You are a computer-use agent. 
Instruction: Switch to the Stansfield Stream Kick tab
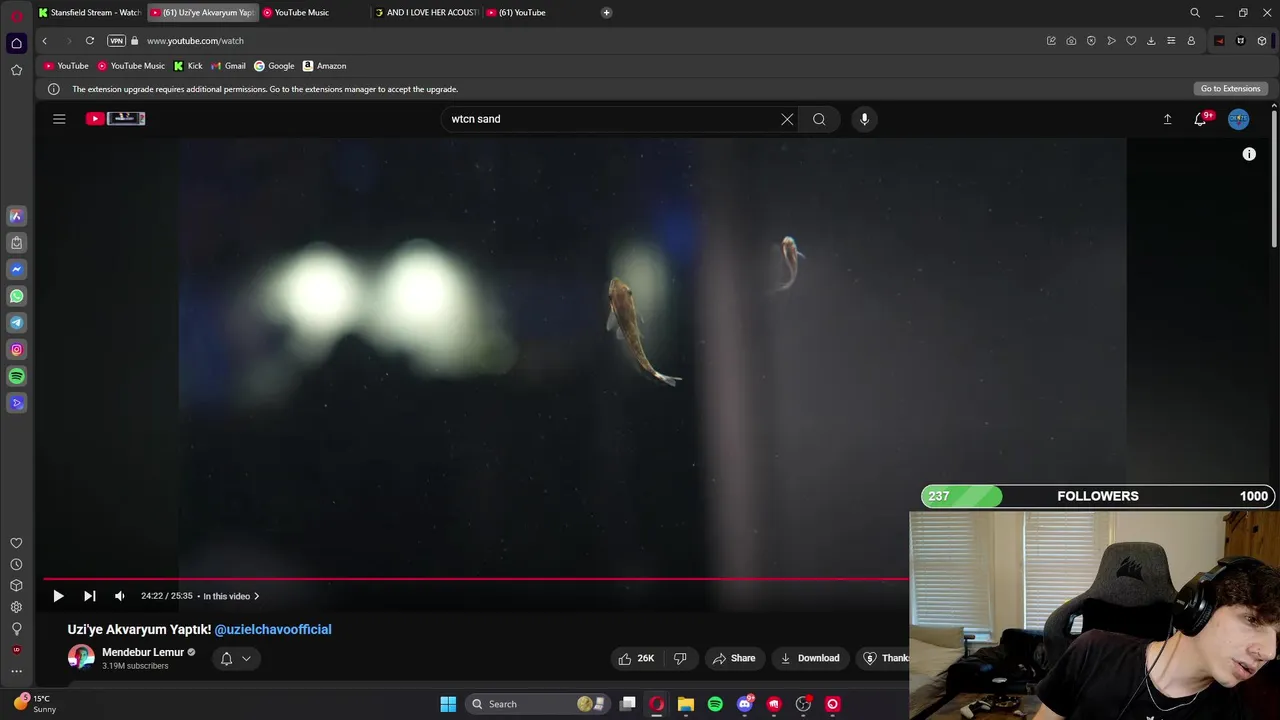90,13
